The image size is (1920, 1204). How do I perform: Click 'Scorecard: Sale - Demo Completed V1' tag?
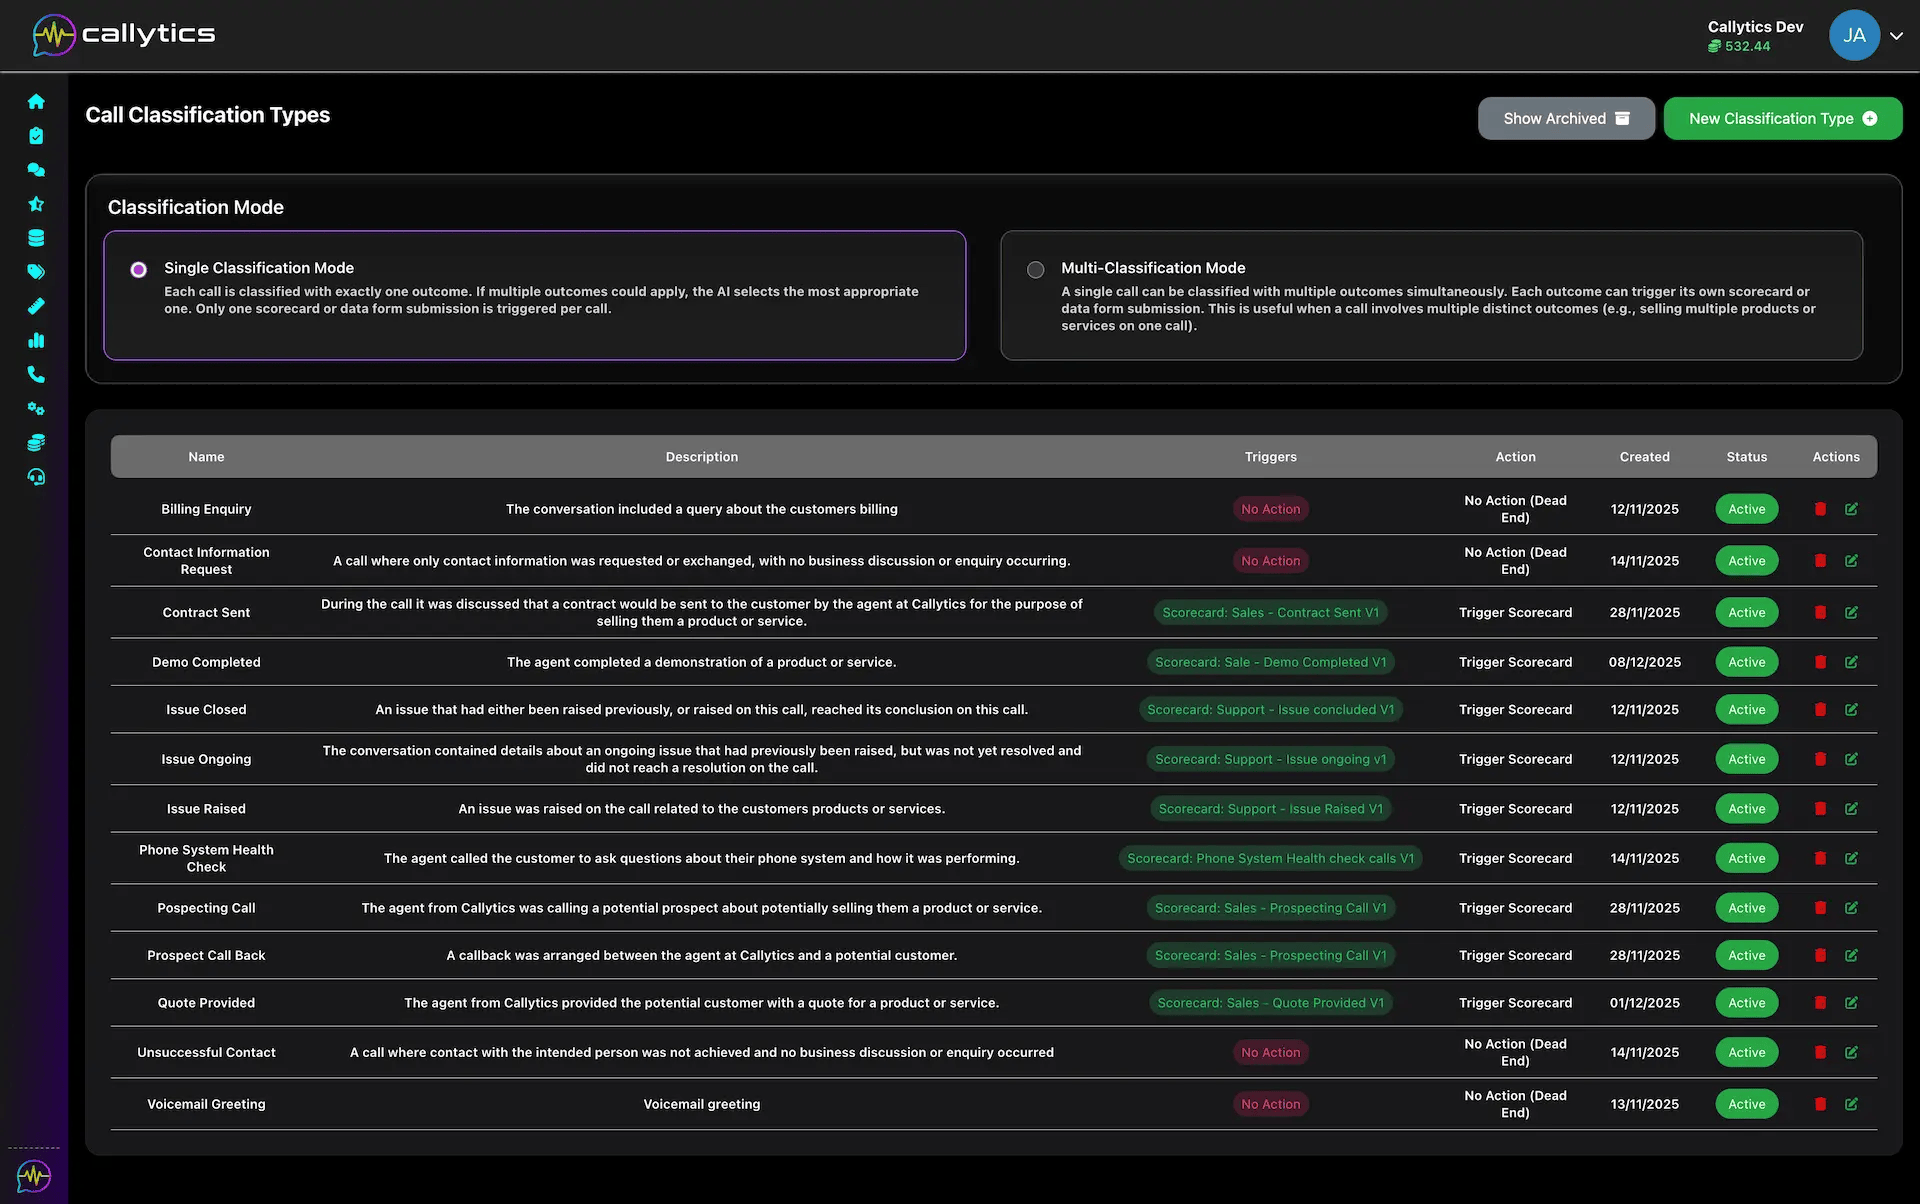pos(1270,662)
